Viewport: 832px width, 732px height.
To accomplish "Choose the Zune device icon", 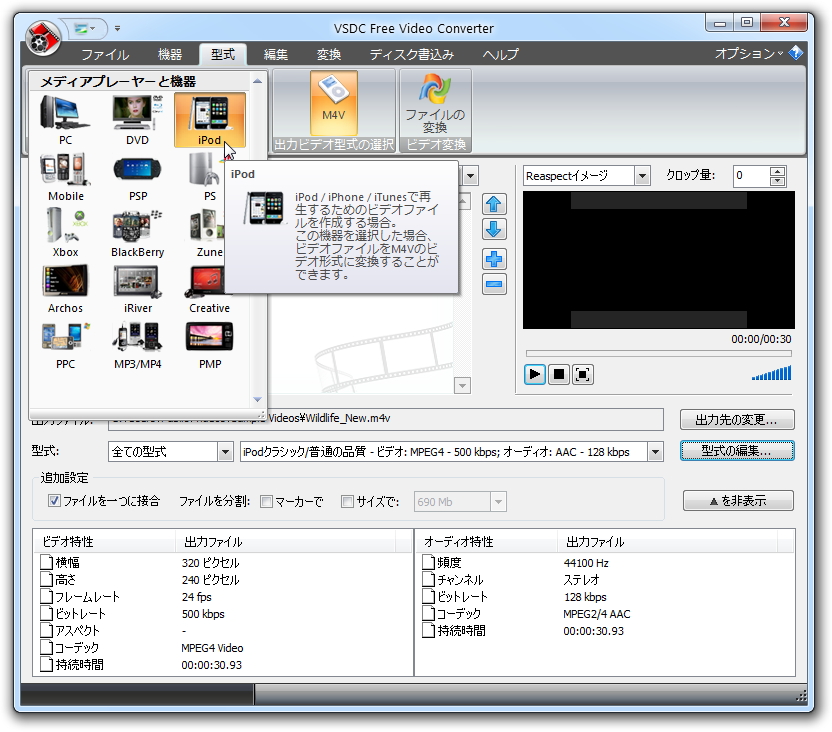I will 208,233.
